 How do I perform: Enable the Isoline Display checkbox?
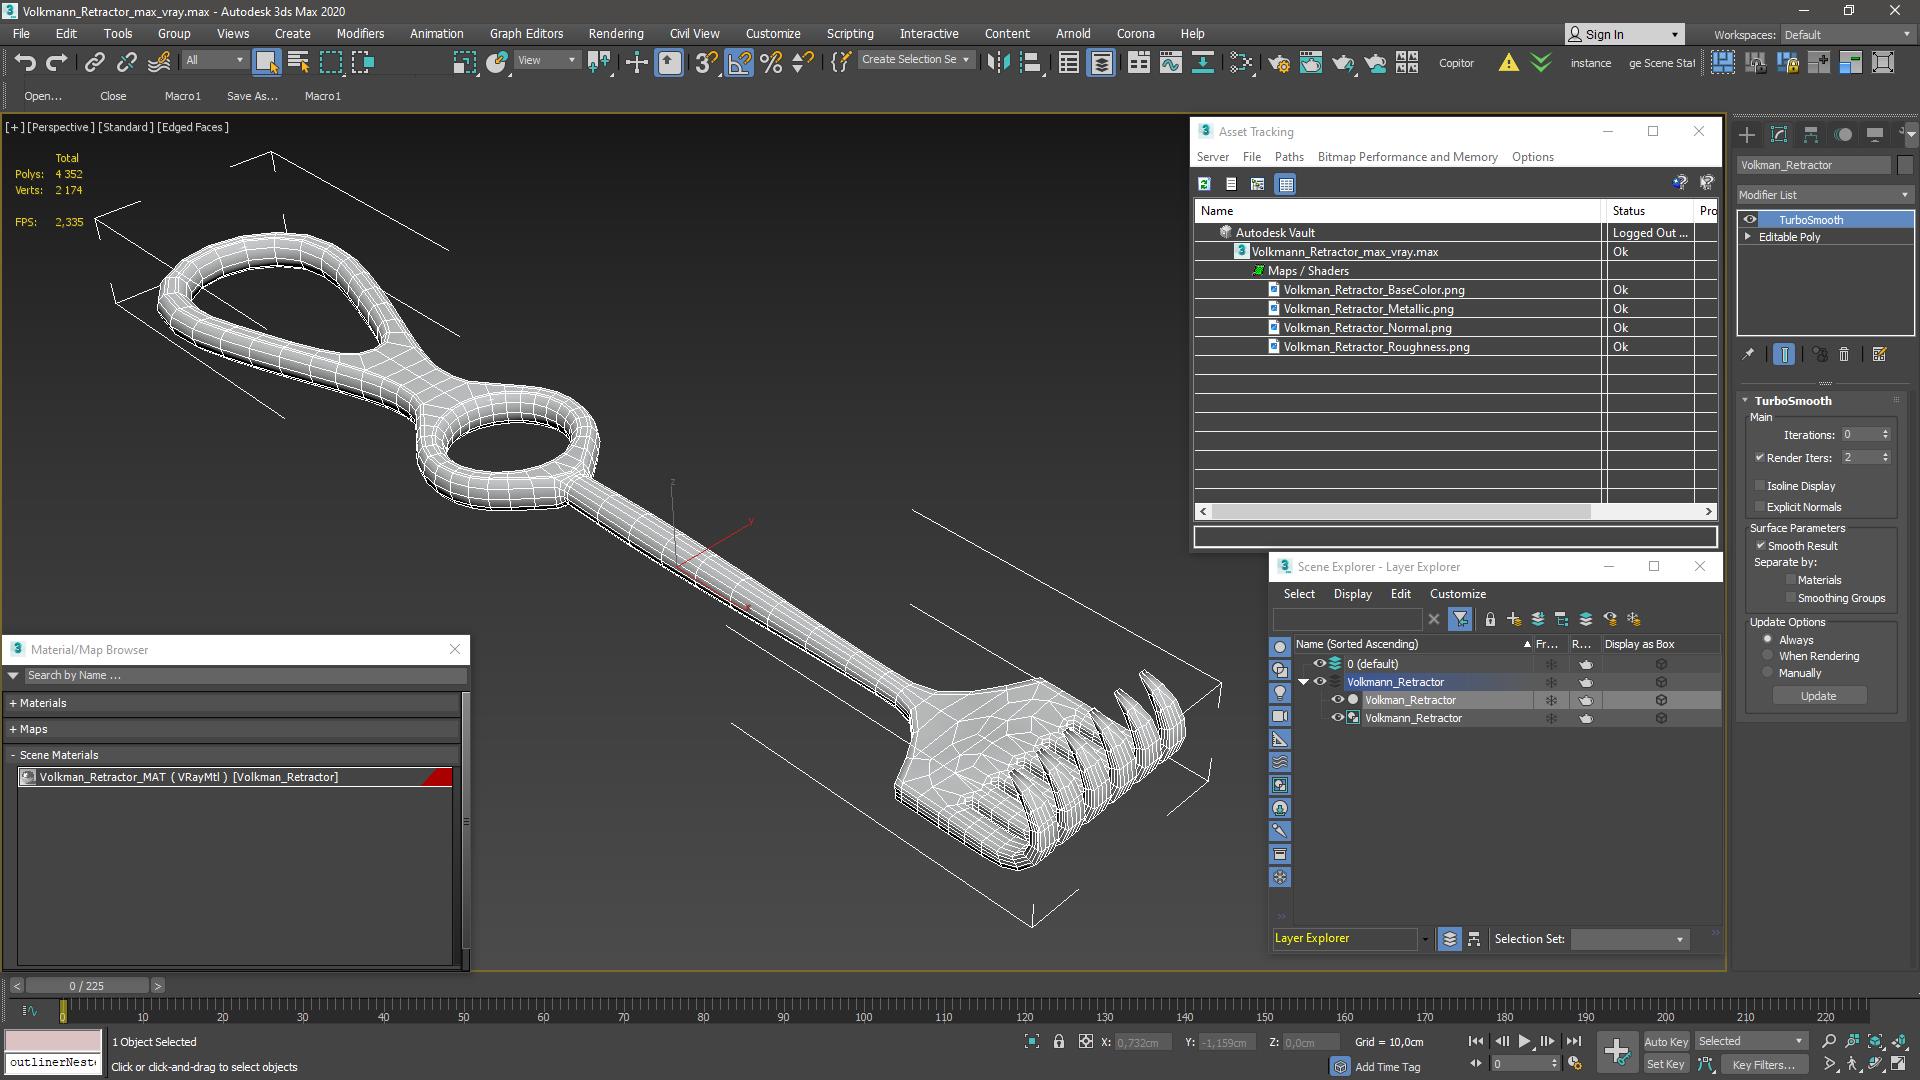[1760, 485]
